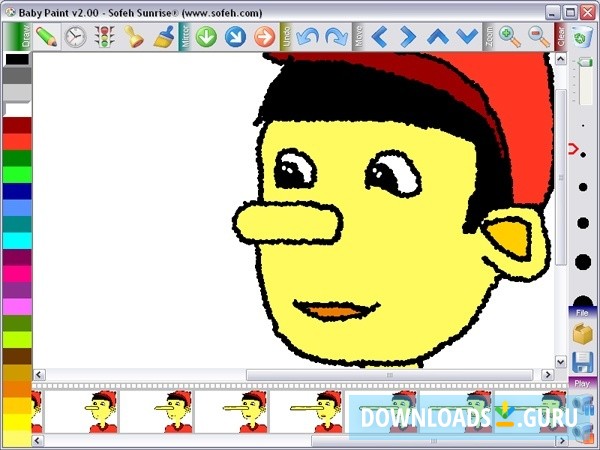Screen dimensions: 600x450
Task: Click the green slider handle at top right
Action: (585, 62)
